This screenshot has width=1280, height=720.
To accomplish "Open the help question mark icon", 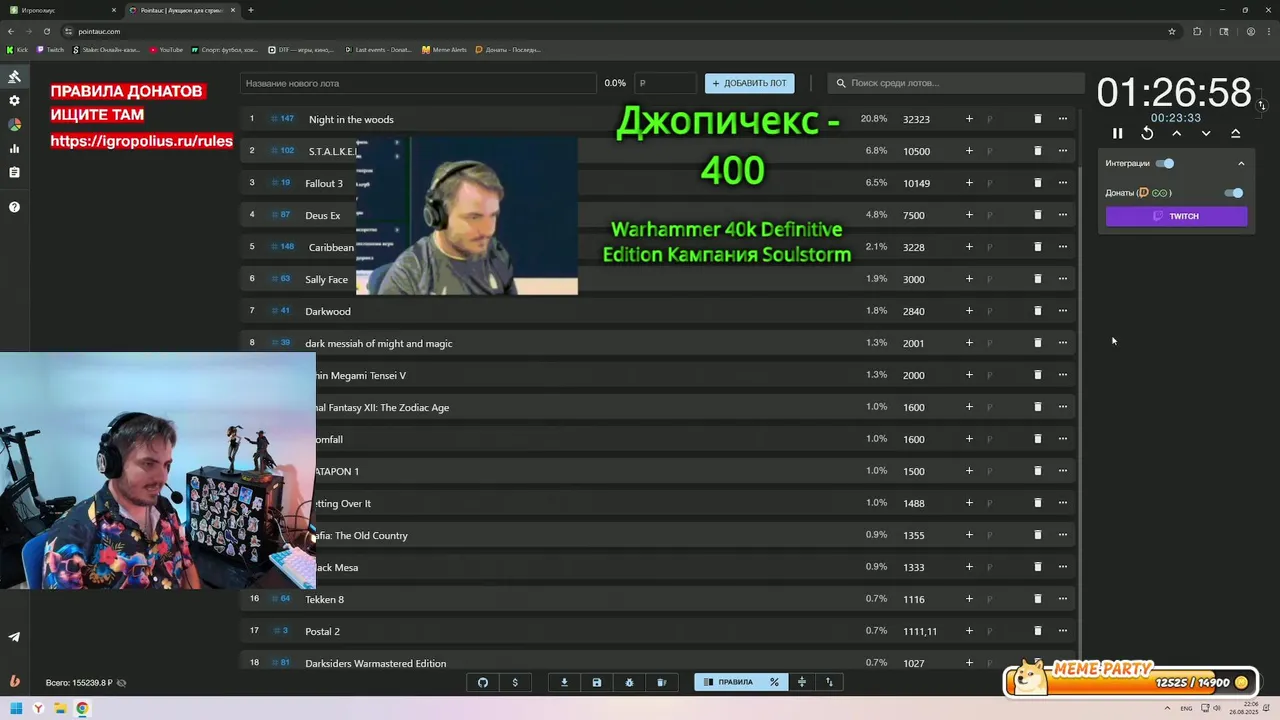I will click(14, 207).
